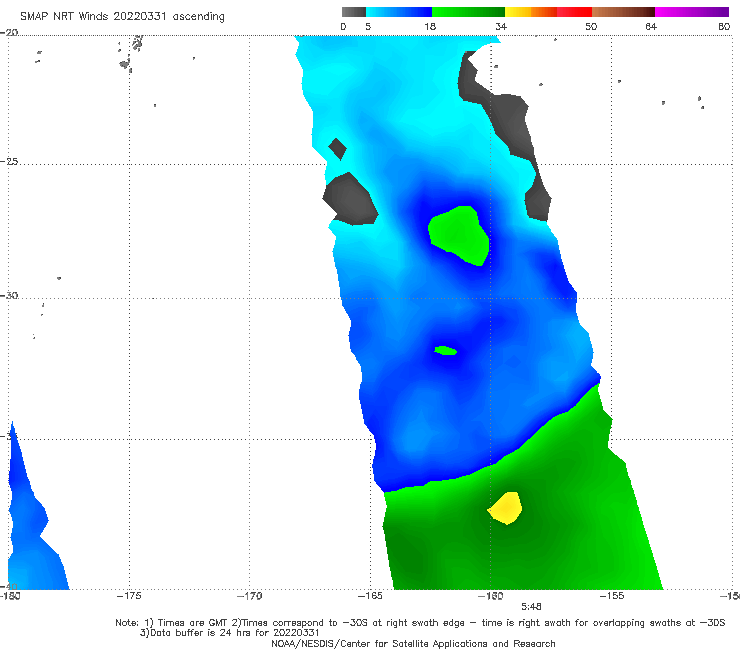Click the small gray diamond patch near -24 latitude
This screenshot has width=740, height=650.
point(337,149)
